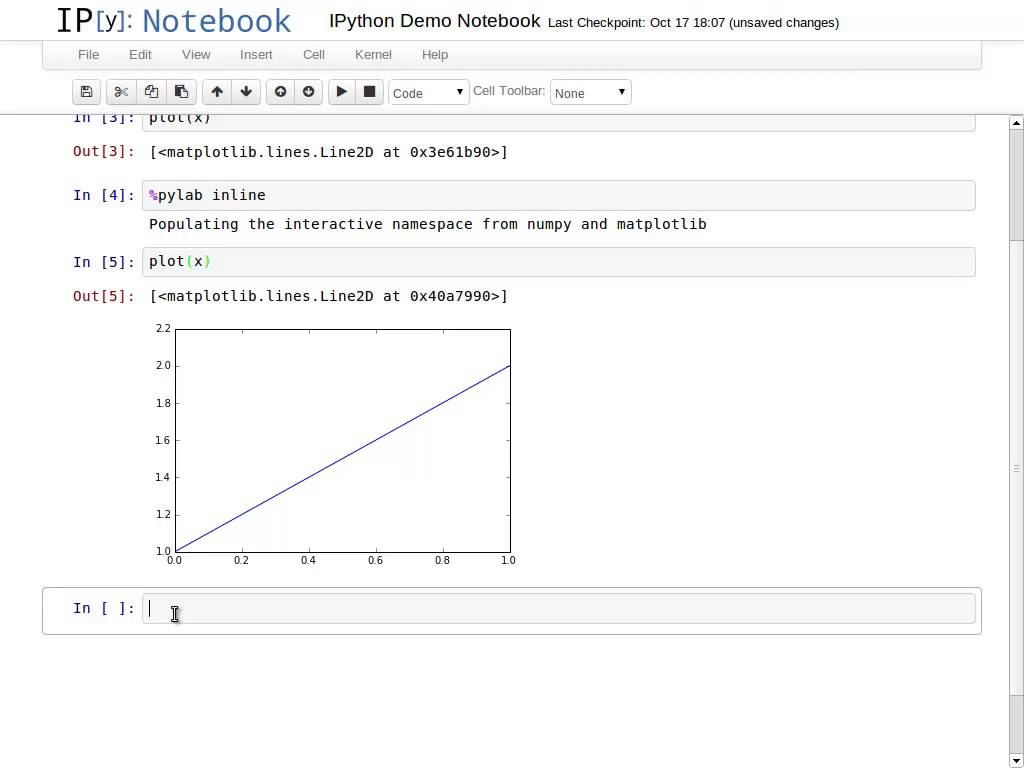1024x768 pixels.
Task: Interrupt the kernel with the stop button
Action: tap(369, 92)
